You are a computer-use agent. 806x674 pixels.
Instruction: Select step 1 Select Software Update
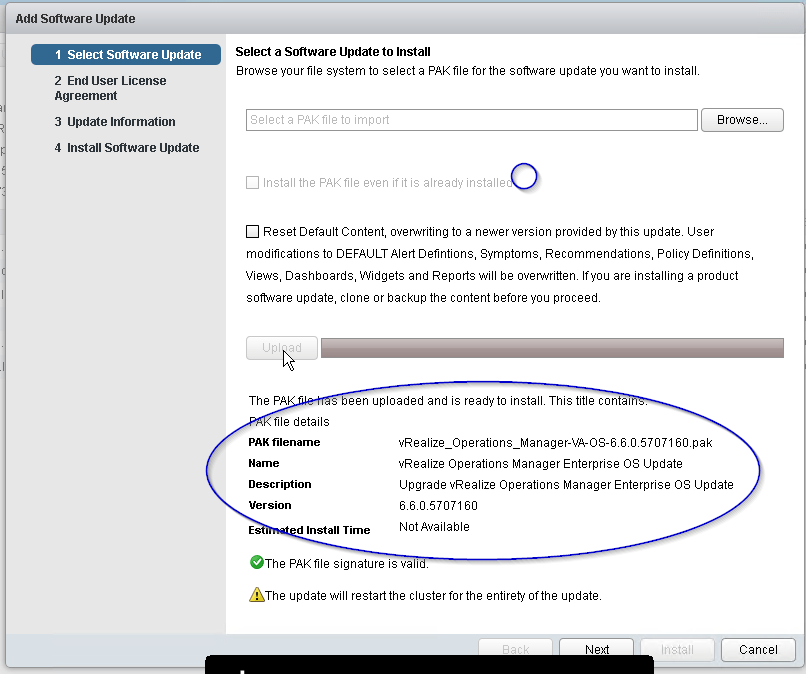[x=126, y=55]
